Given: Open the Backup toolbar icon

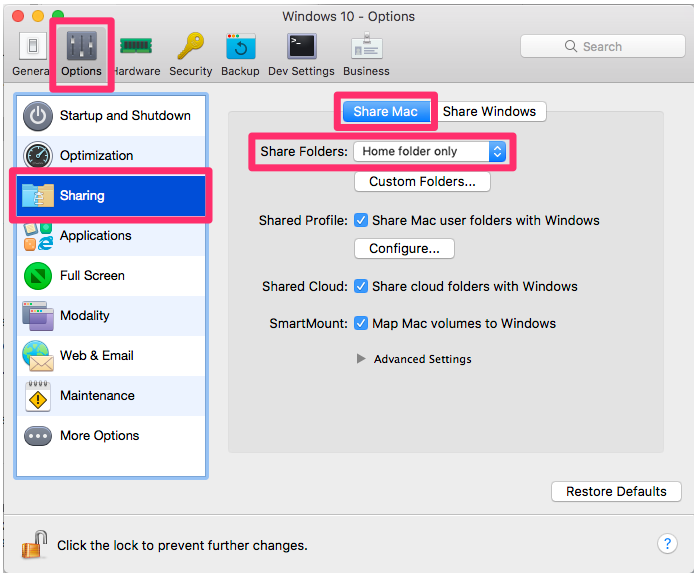Looking at the screenshot, I should click(x=240, y=46).
